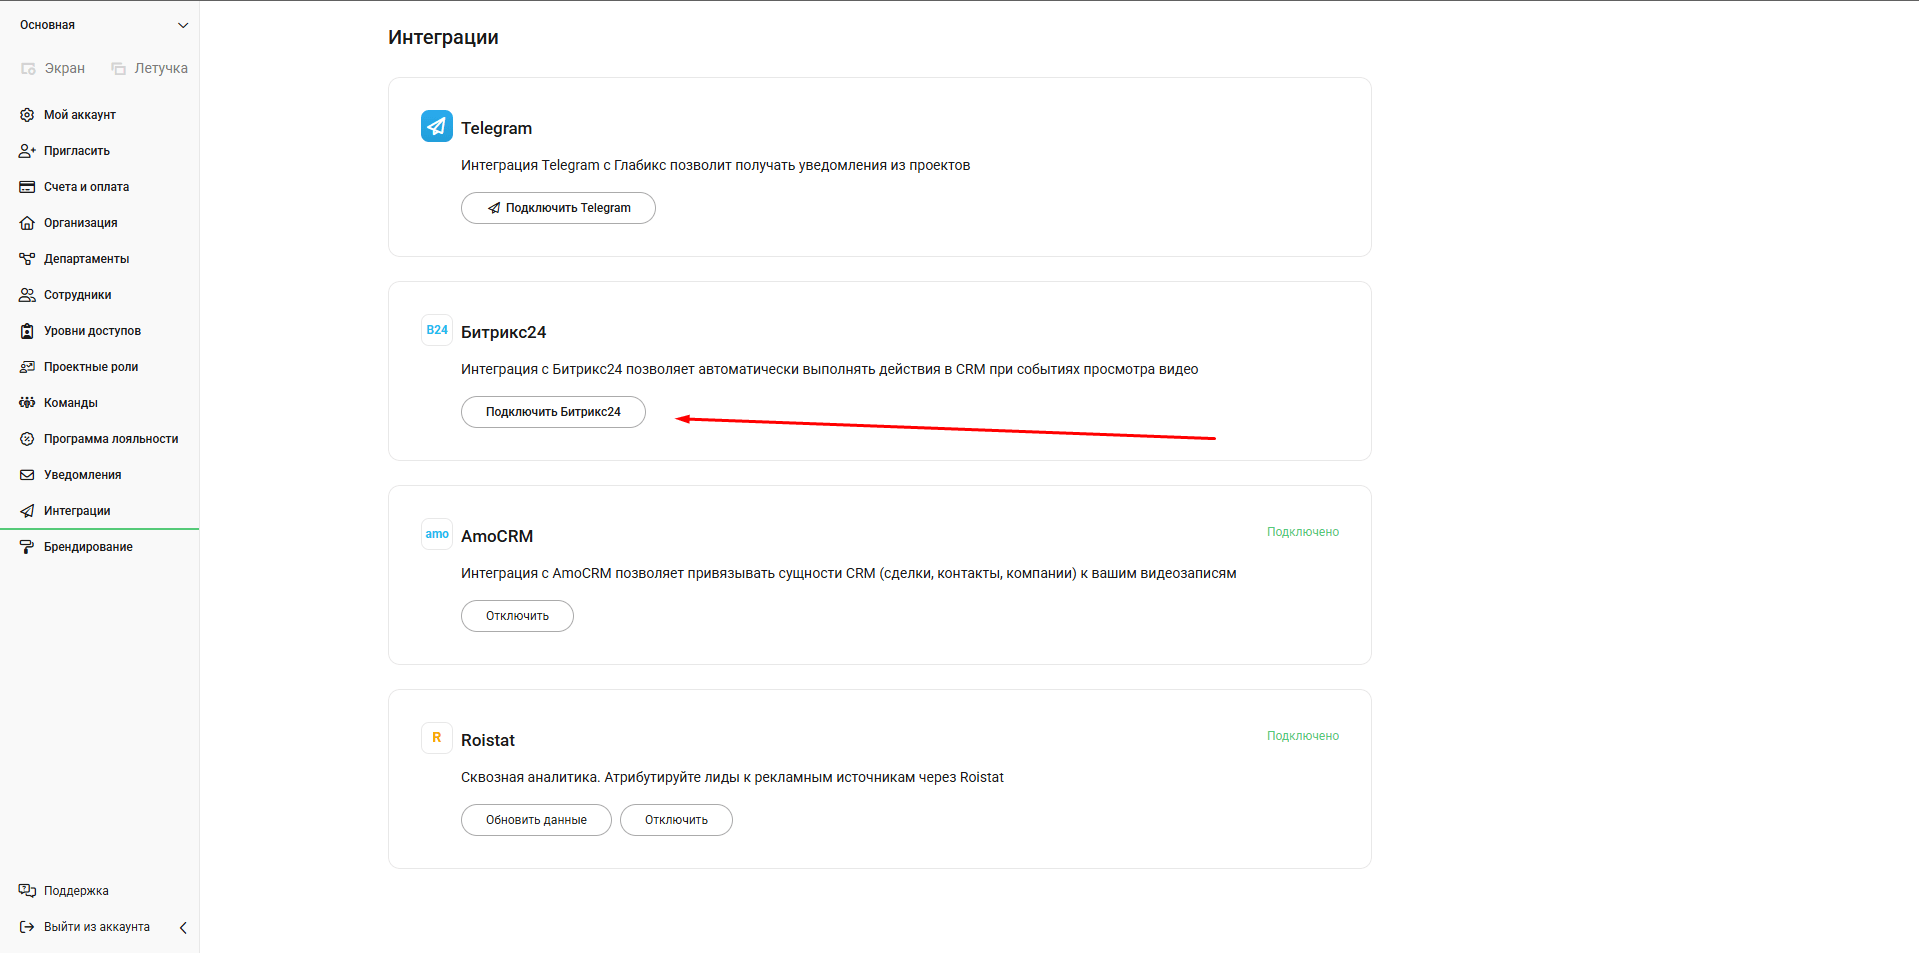
Task: Disconnect AmoCRM with the Отключить button
Action: coord(517,616)
